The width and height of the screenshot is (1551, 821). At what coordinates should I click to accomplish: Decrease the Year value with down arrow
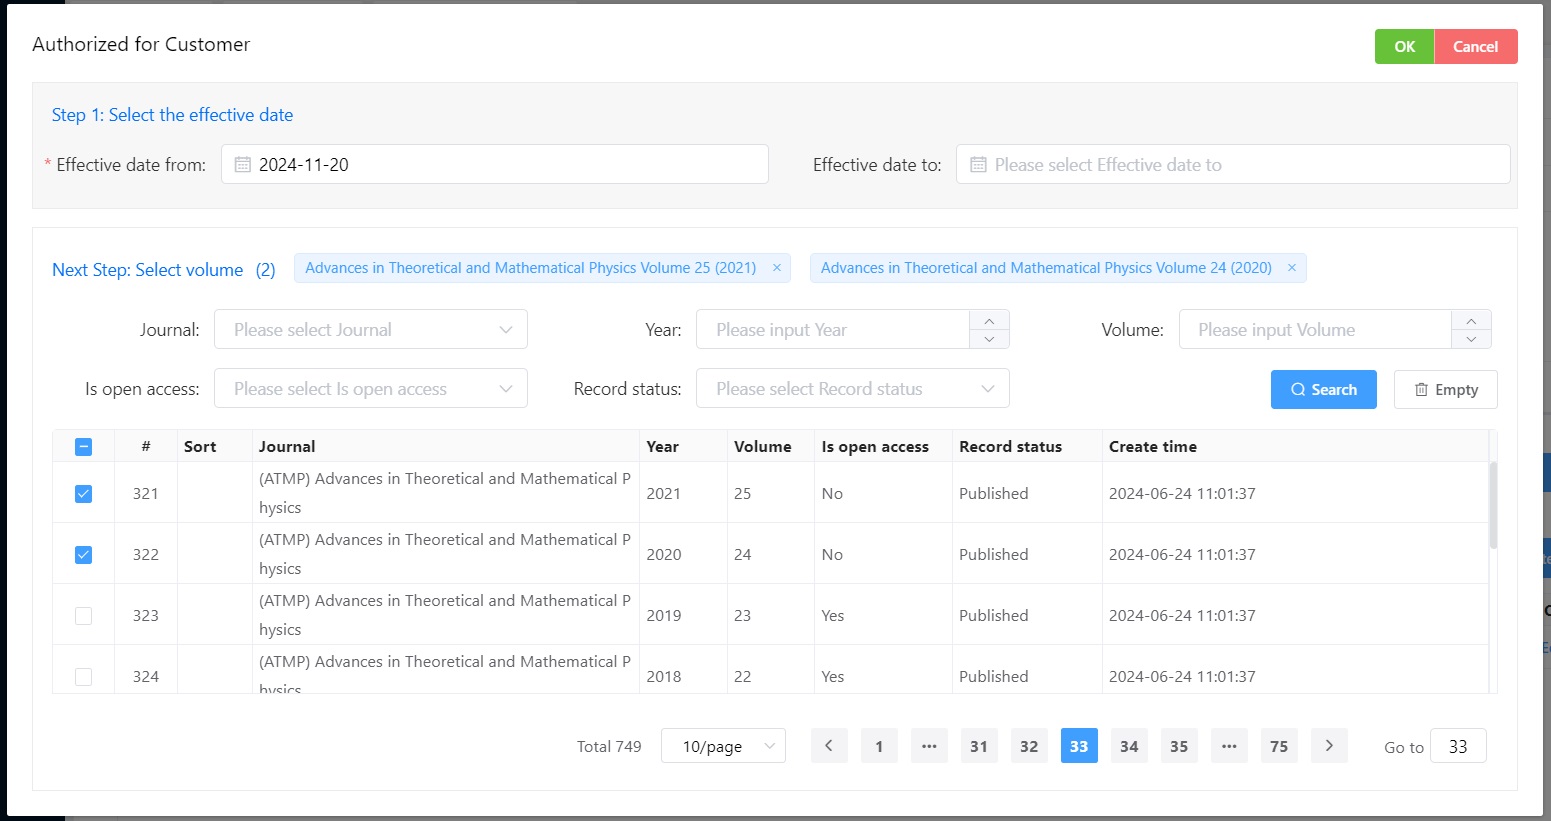989,339
